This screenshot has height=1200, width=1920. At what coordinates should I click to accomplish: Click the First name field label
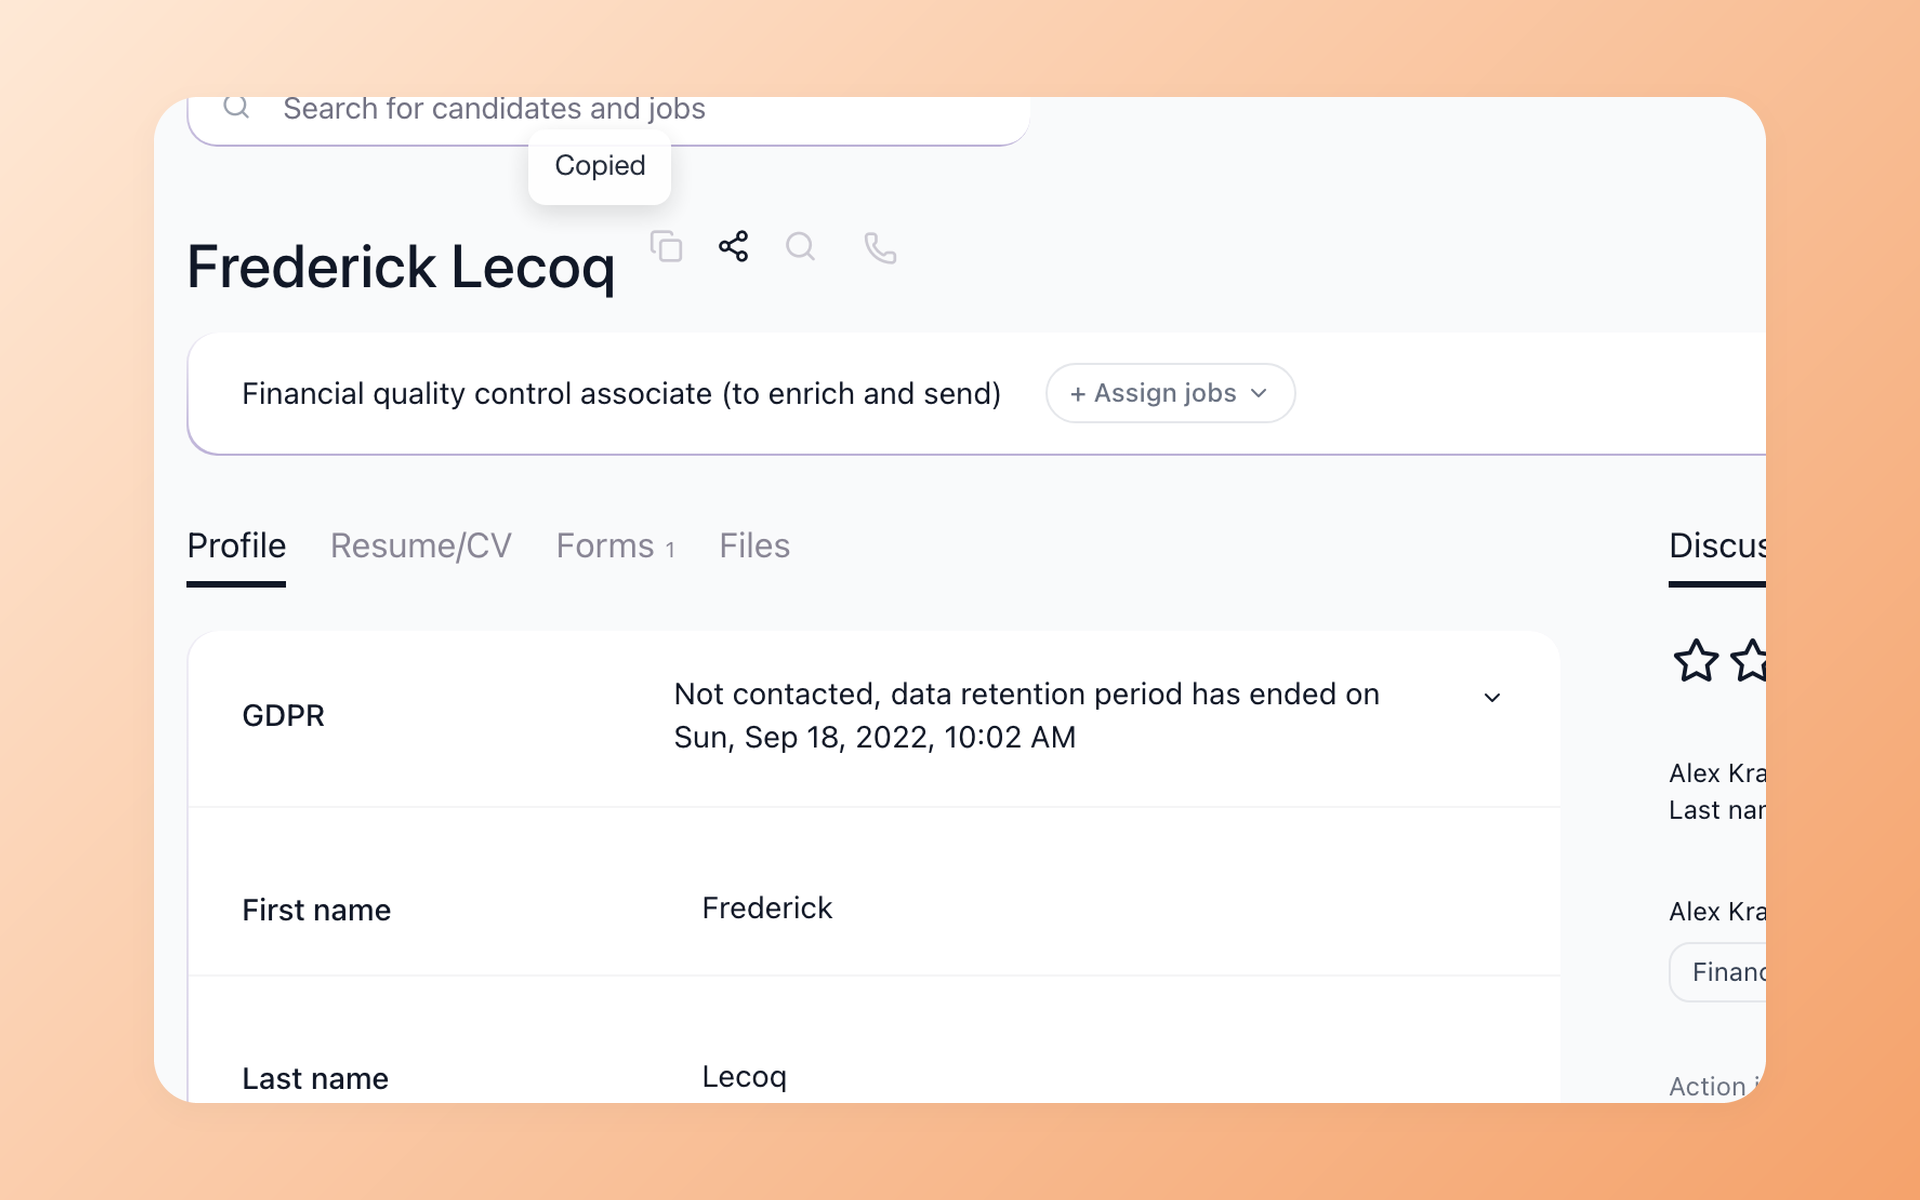click(316, 910)
